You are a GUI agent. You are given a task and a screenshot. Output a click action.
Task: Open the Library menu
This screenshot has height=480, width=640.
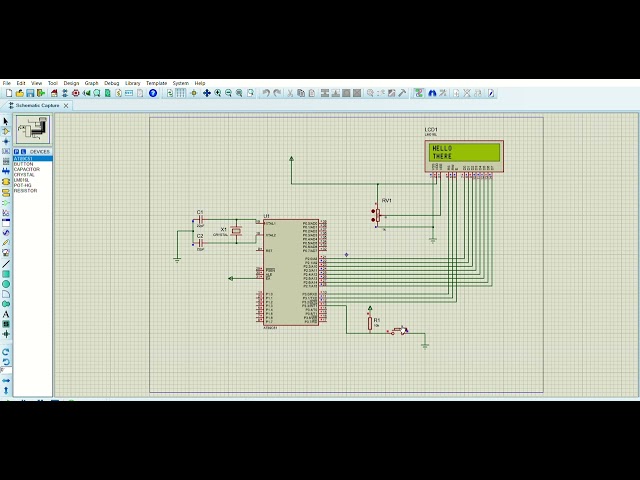click(133, 83)
